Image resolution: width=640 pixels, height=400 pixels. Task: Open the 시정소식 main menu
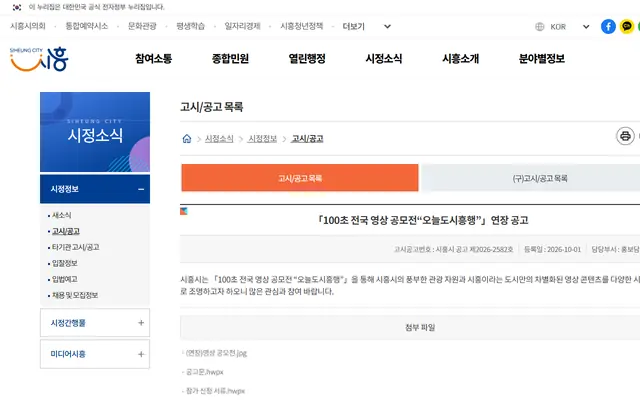pos(384,59)
